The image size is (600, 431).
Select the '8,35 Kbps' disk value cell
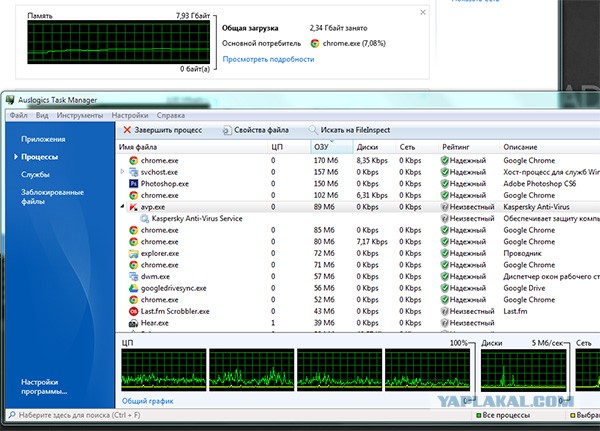372,160
